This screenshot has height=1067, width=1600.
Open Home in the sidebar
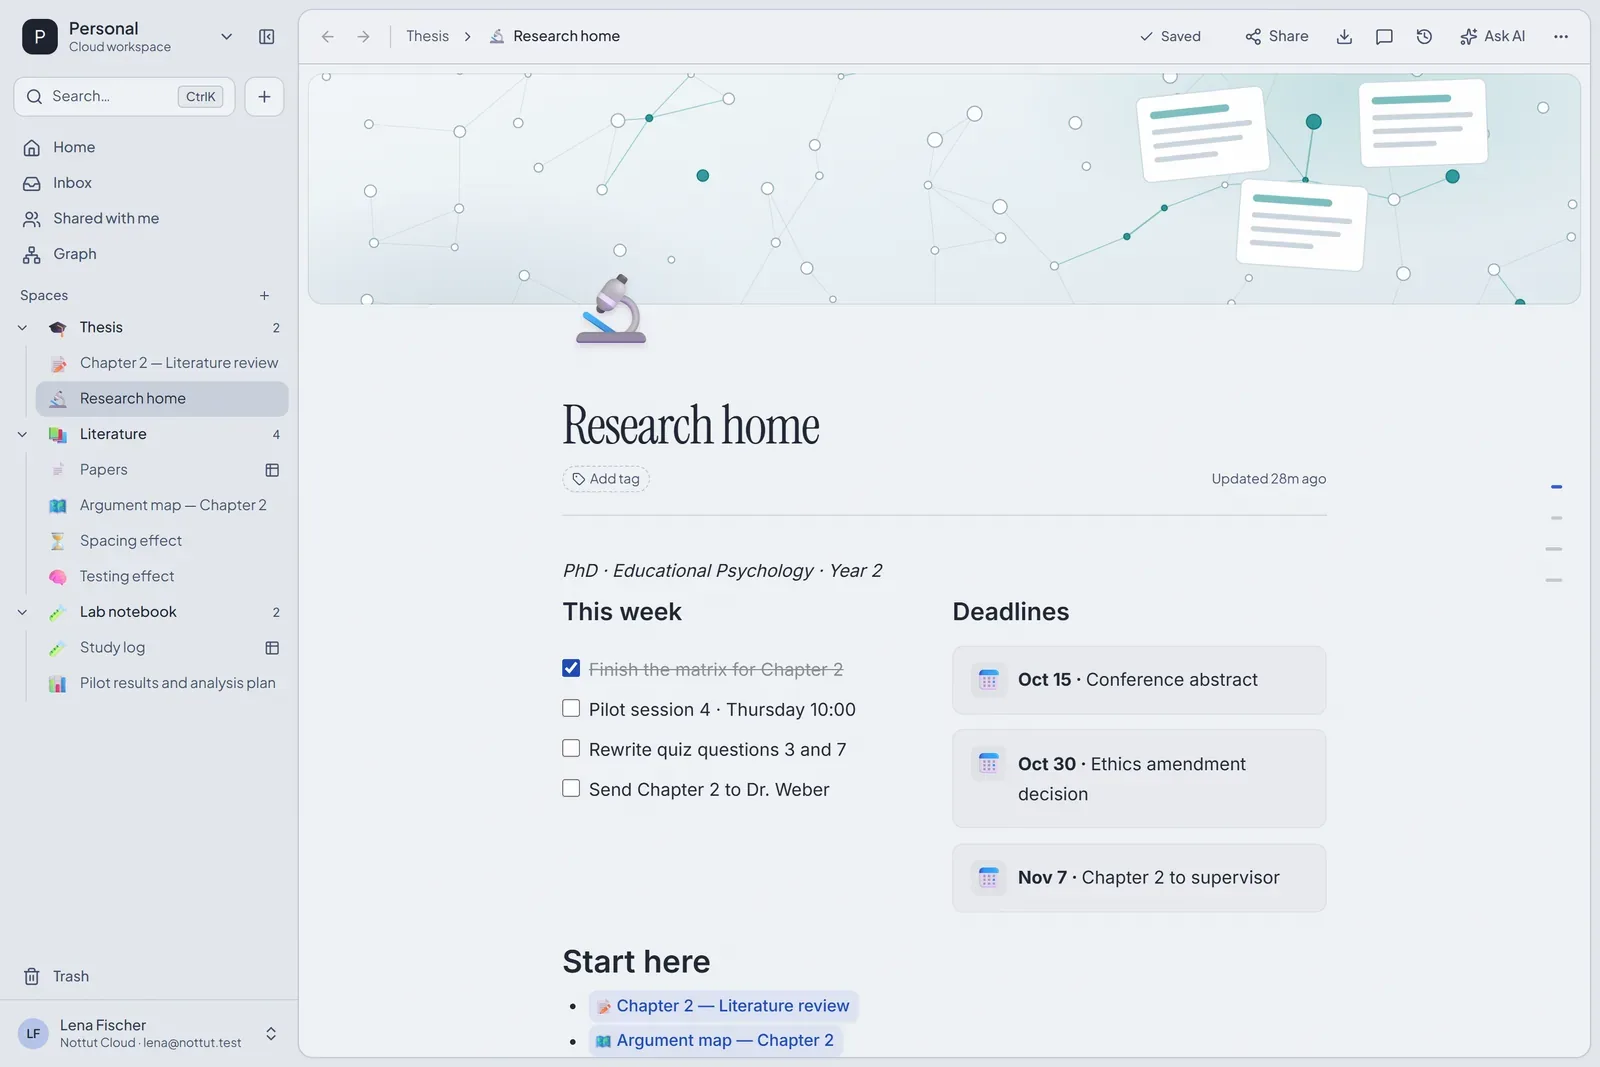click(x=150, y=148)
